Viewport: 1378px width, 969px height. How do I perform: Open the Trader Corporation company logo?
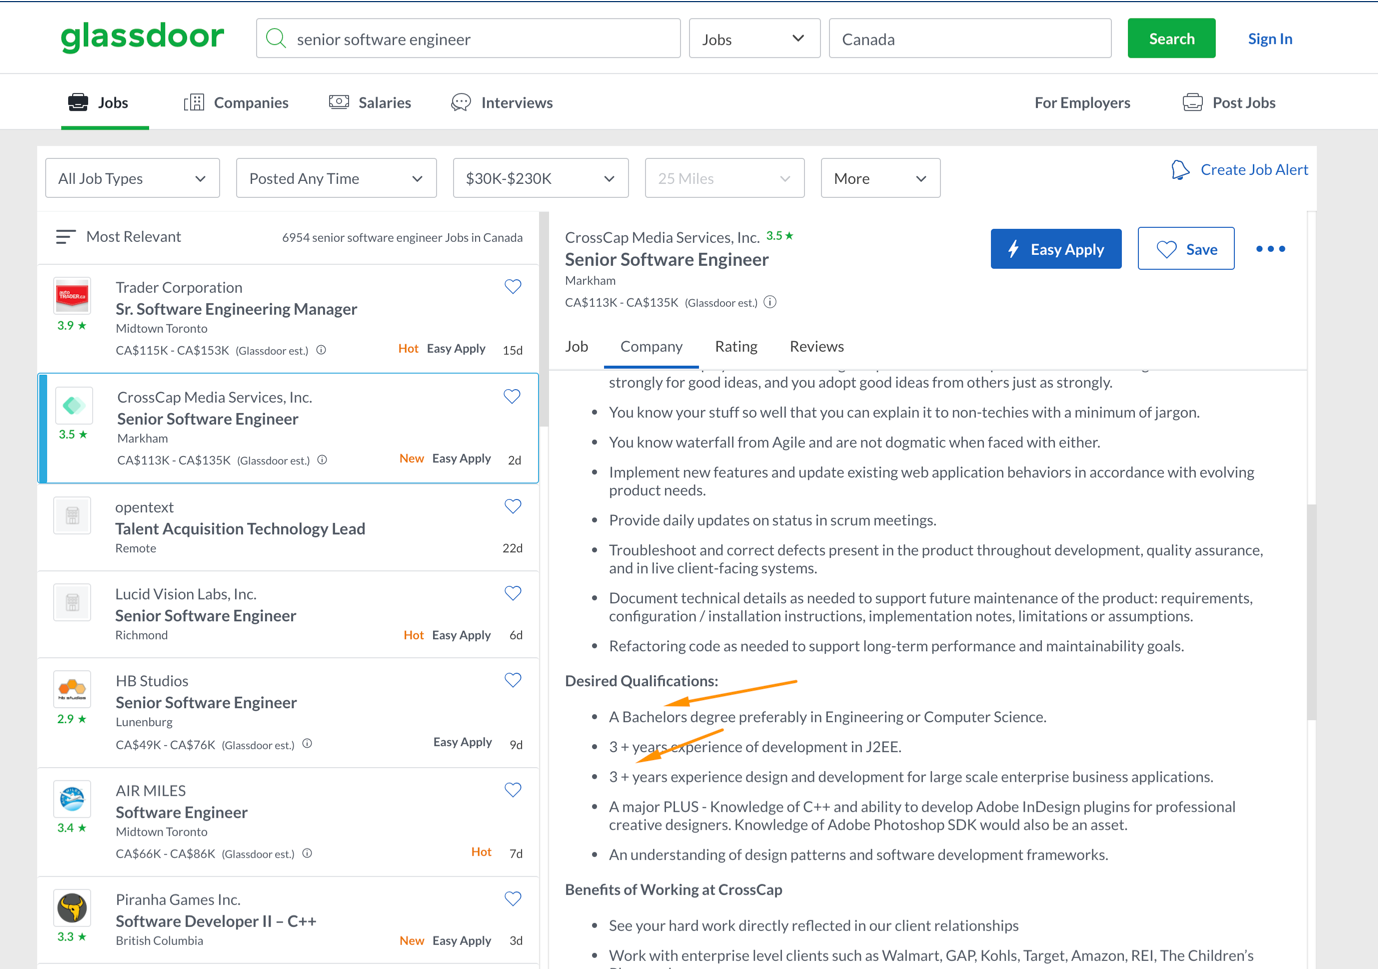click(72, 296)
